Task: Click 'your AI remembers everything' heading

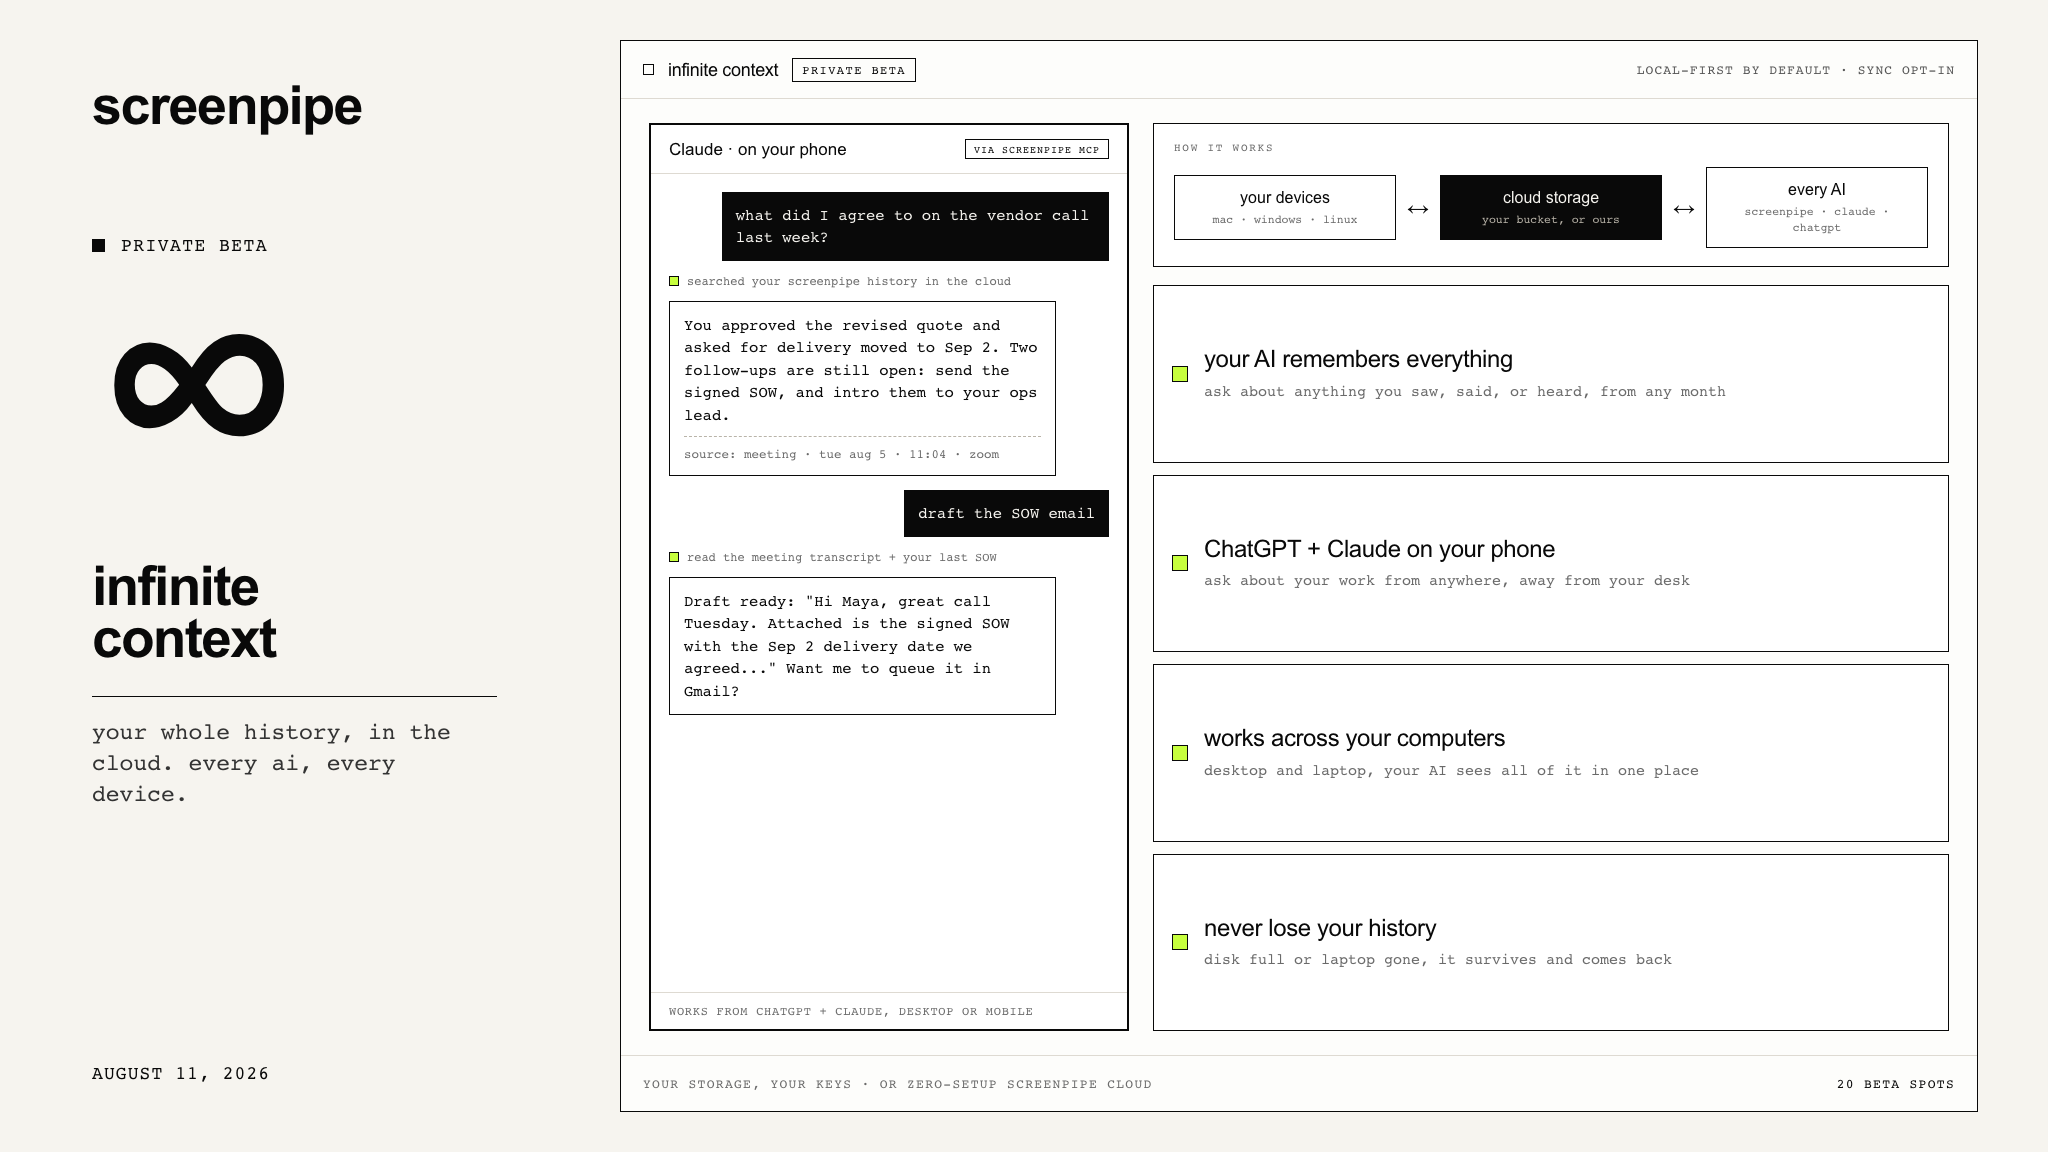Action: pyautogui.click(x=1358, y=359)
